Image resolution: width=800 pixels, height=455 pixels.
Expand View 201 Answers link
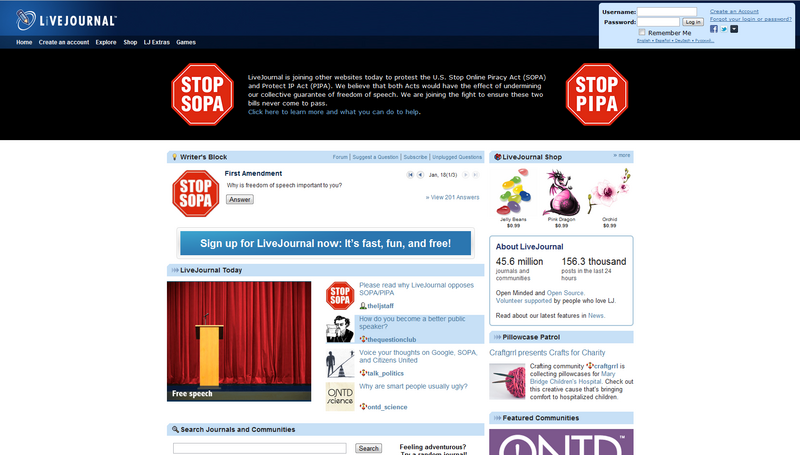click(x=453, y=198)
